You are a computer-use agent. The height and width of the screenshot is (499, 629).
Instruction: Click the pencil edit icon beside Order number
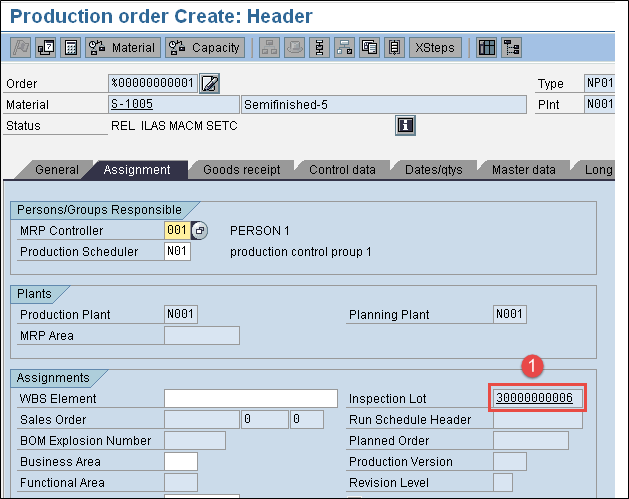pos(210,83)
